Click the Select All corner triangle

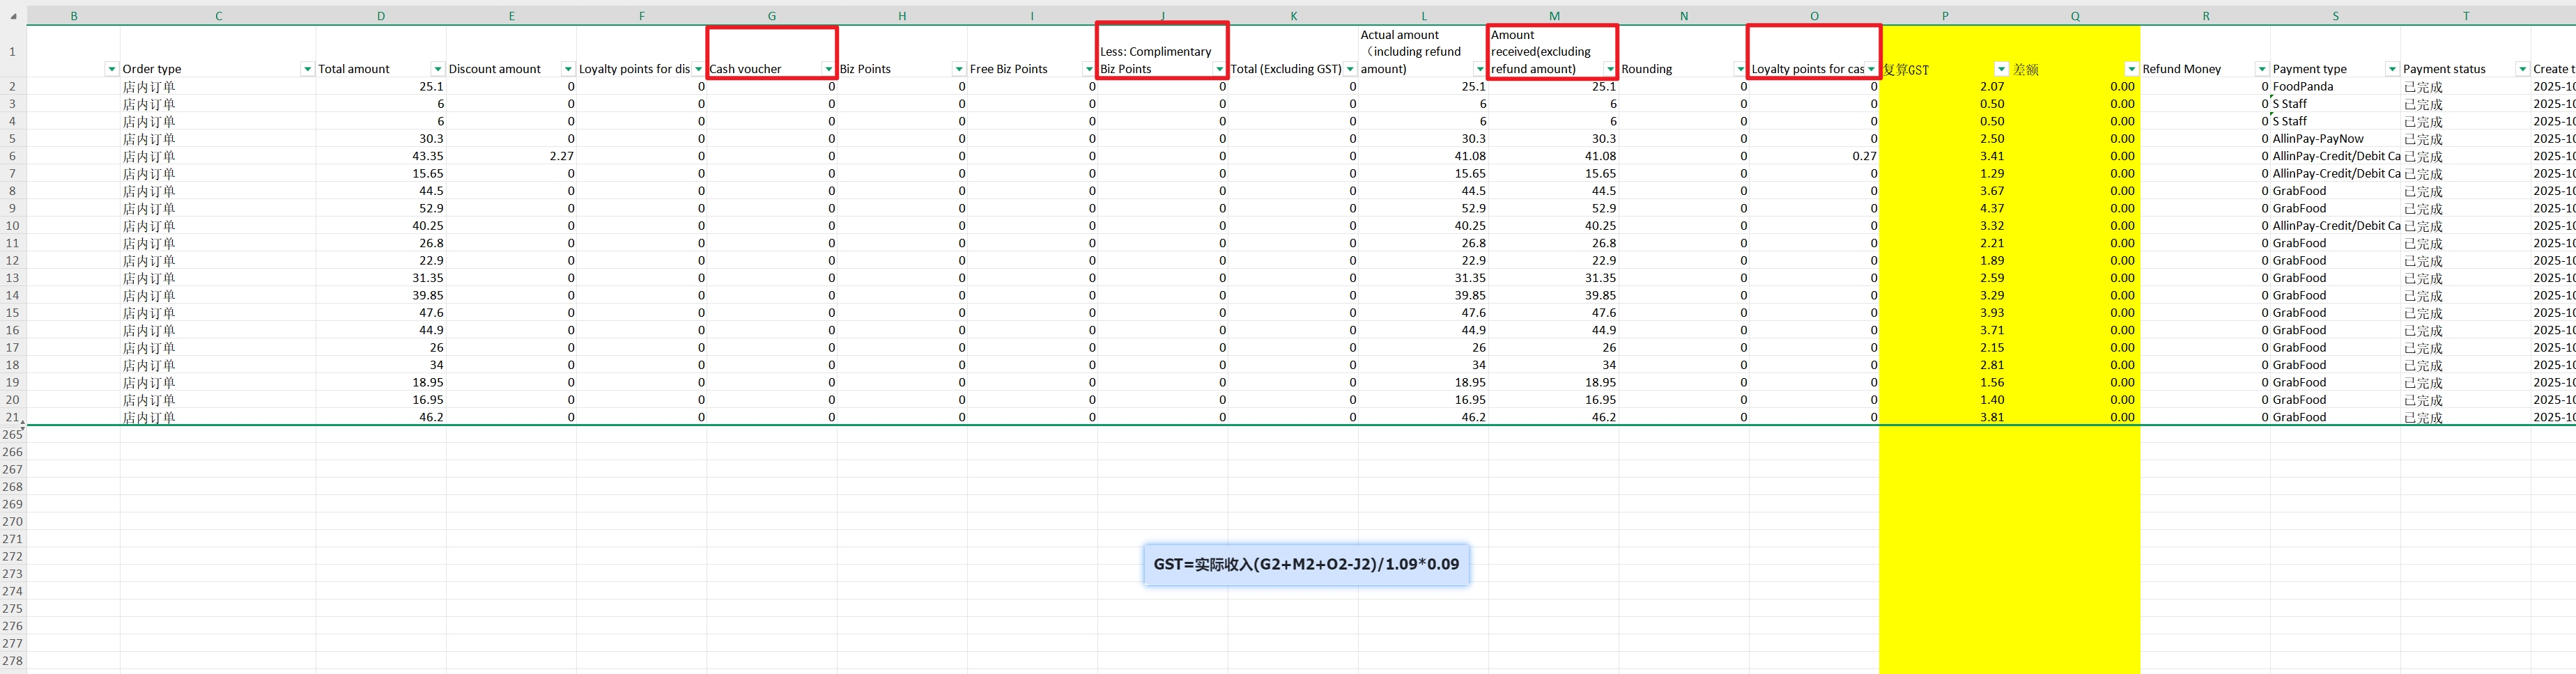coord(13,16)
